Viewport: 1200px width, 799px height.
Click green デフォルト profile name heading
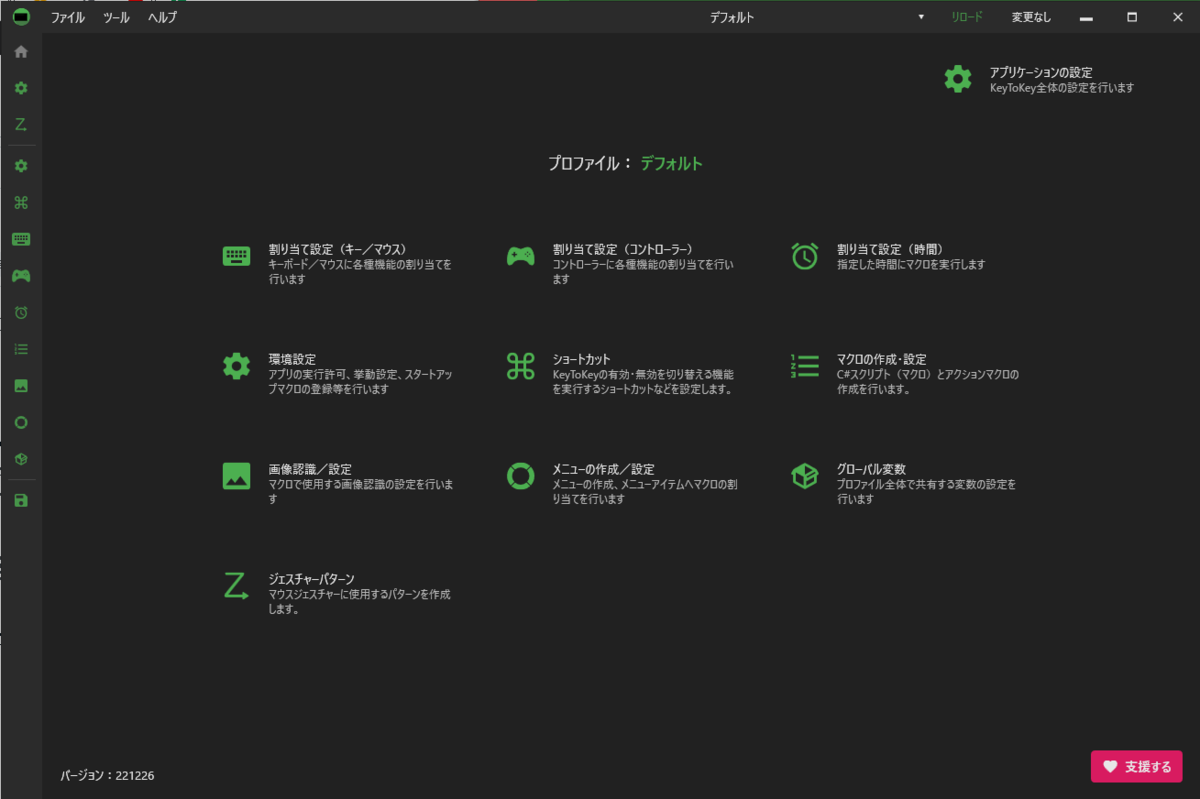coord(672,163)
